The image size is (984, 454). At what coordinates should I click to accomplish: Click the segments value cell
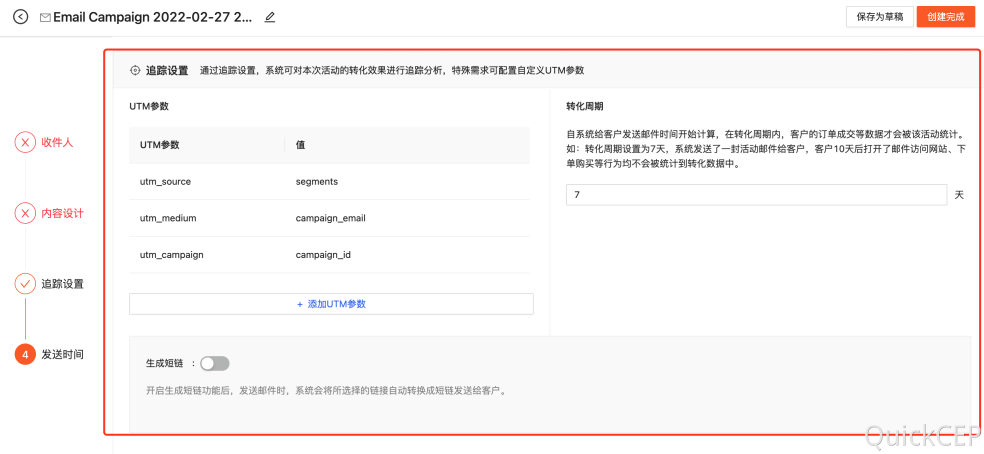click(x=317, y=181)
